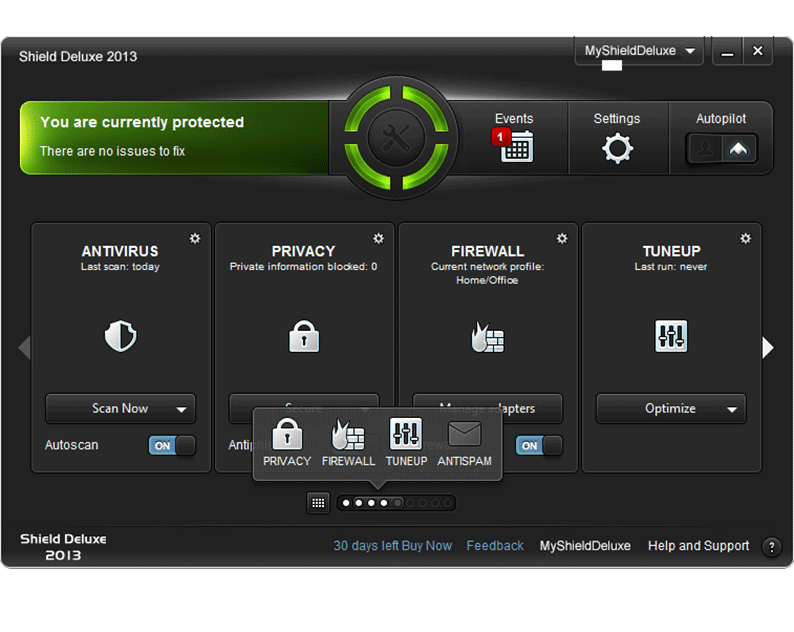Image resolution: width=794 pixels, height=632 pixels.
Task: Open the Feedback link
Action: (x=495, y=545)
